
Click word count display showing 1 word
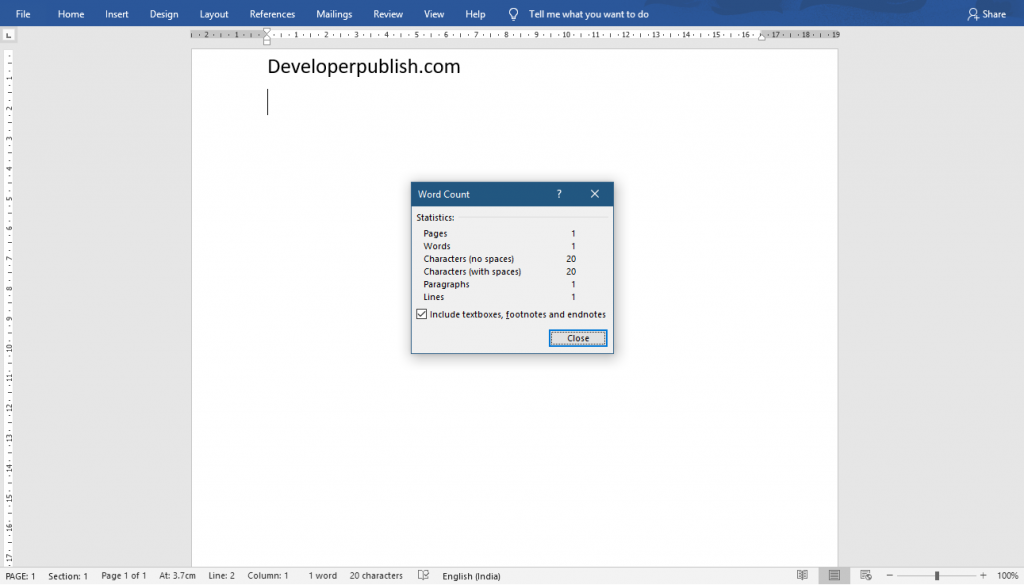click(322, 575)
